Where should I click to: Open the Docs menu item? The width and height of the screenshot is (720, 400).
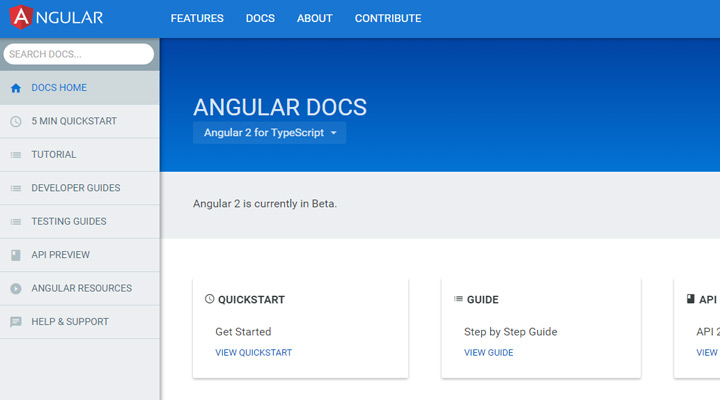(260, 18)
